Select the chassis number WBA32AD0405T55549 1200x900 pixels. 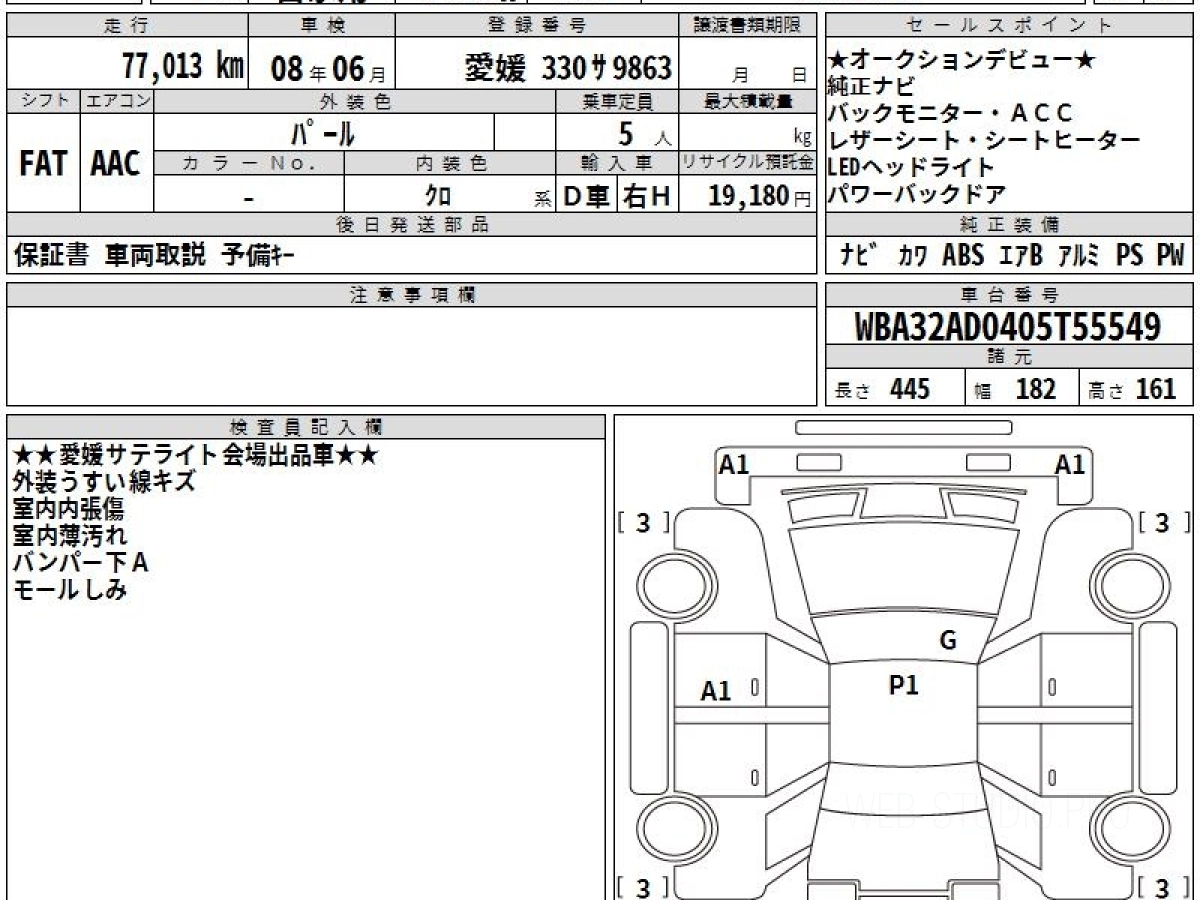click(x=1008, y=327)
